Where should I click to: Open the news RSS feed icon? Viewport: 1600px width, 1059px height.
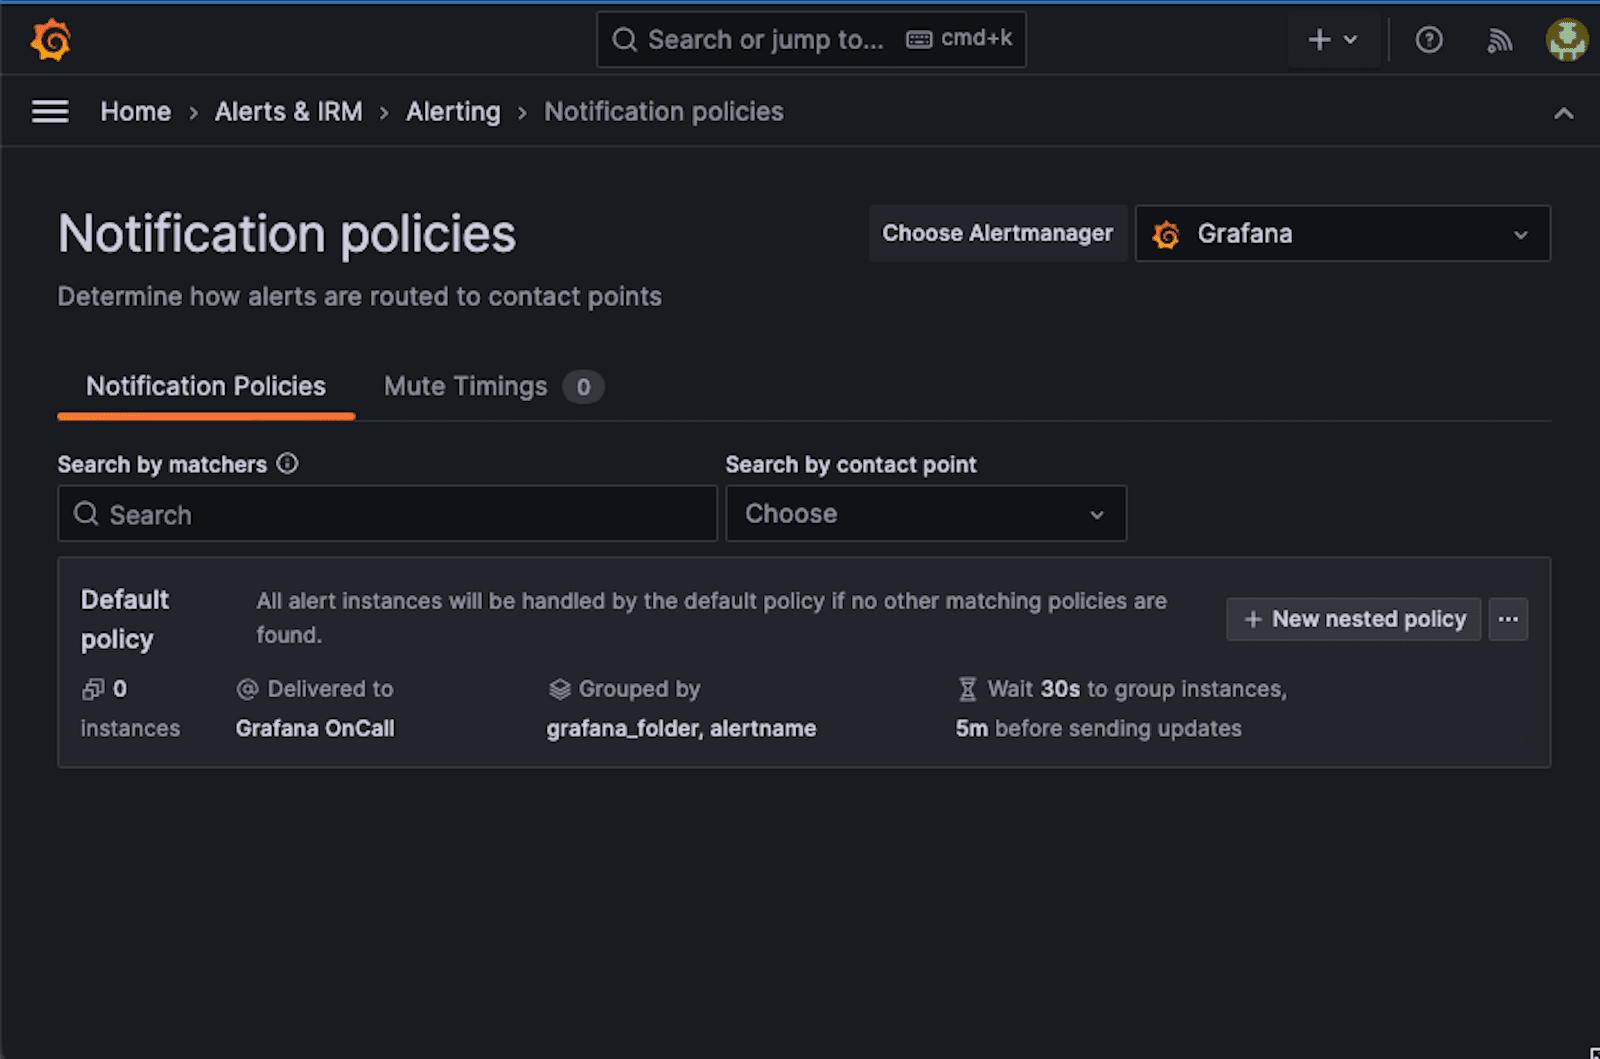pyautogui.click(x=1499, y=40)
